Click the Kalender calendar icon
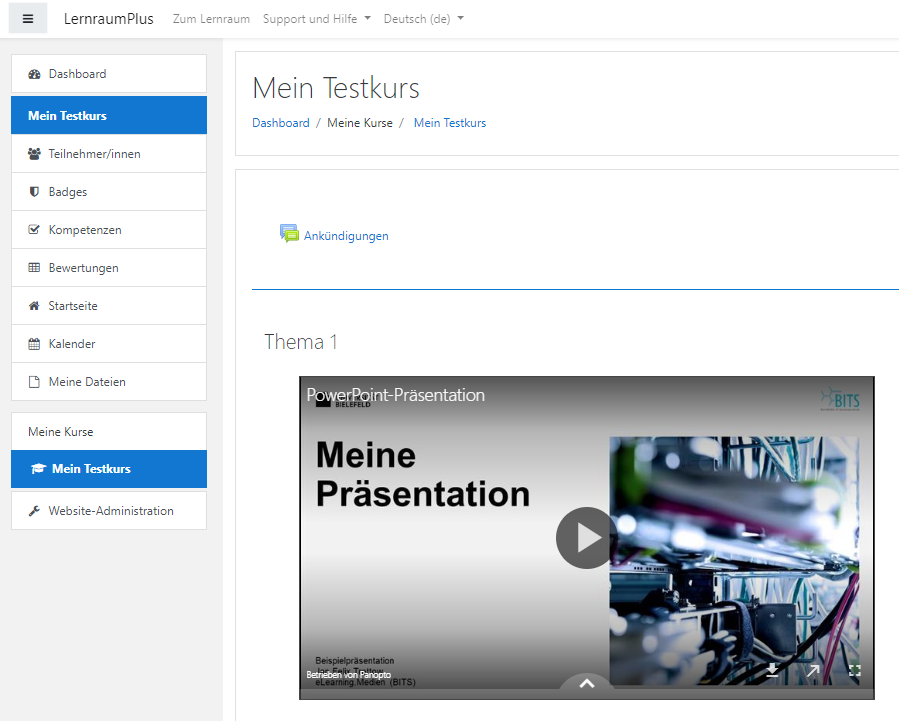Image resolution: width=899 pixels, height=721 pixels. click(x=34, y=344)
